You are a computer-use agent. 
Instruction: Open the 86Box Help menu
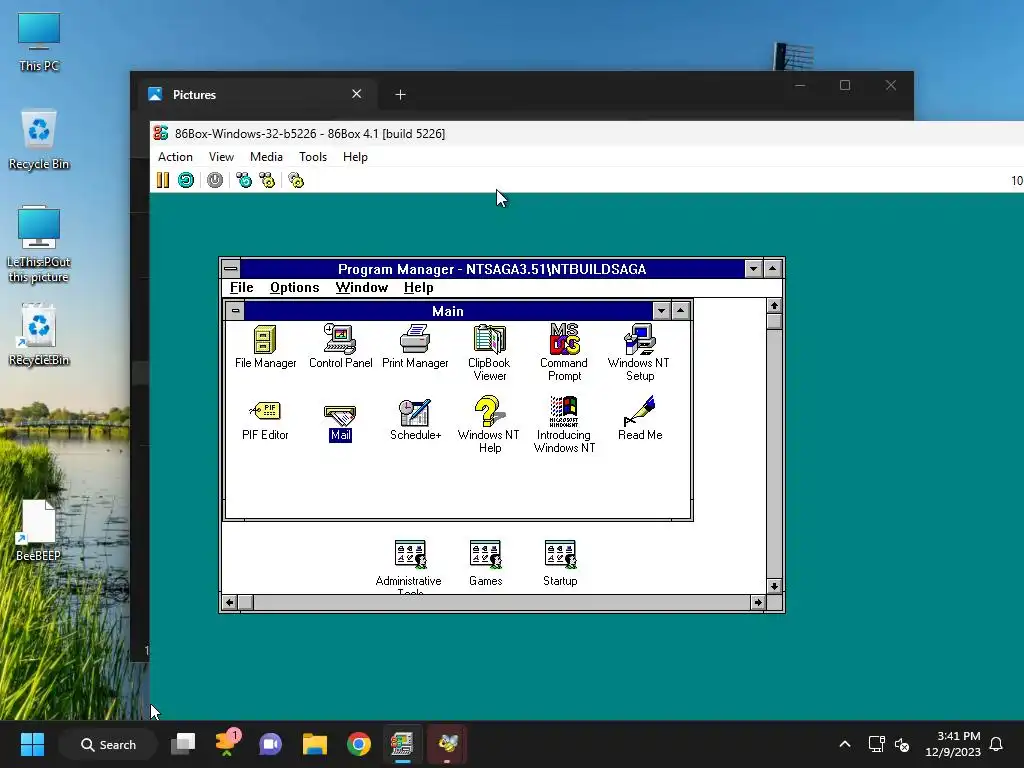[x=355, y=157]
